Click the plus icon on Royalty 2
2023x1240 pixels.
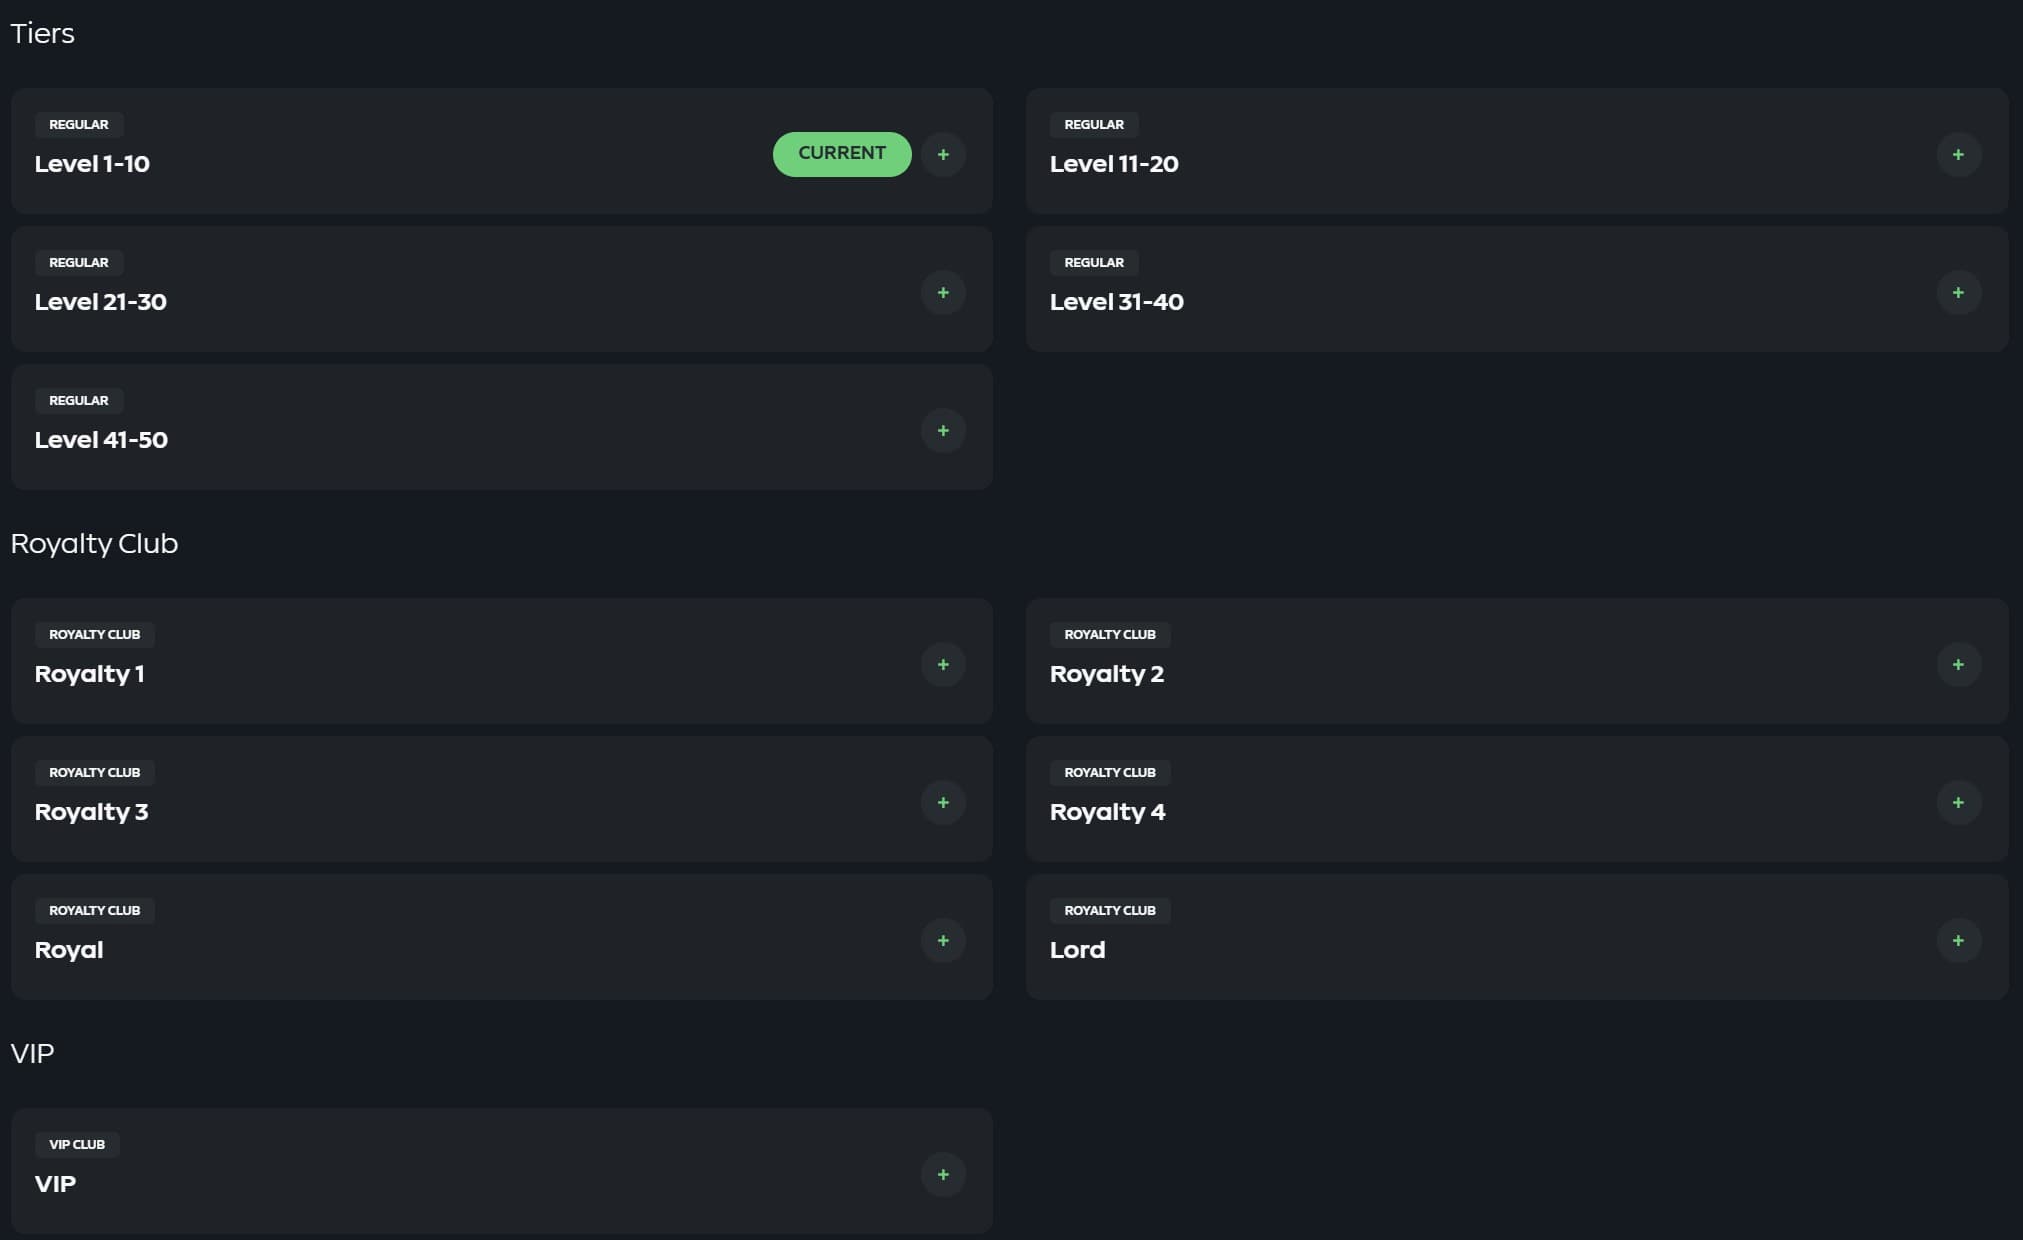[x=1959, y=664]
